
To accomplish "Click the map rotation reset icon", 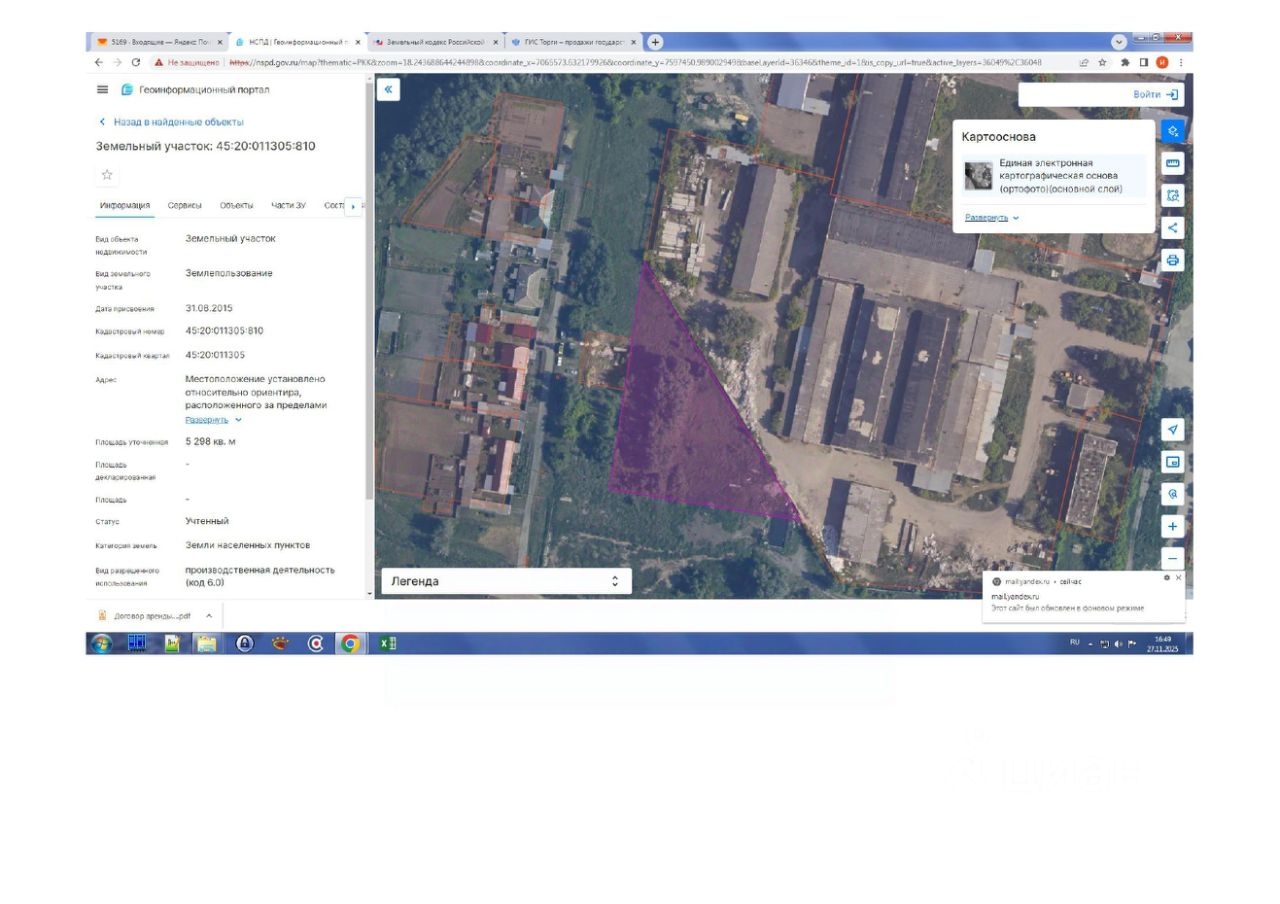I will coord(1173,494).
